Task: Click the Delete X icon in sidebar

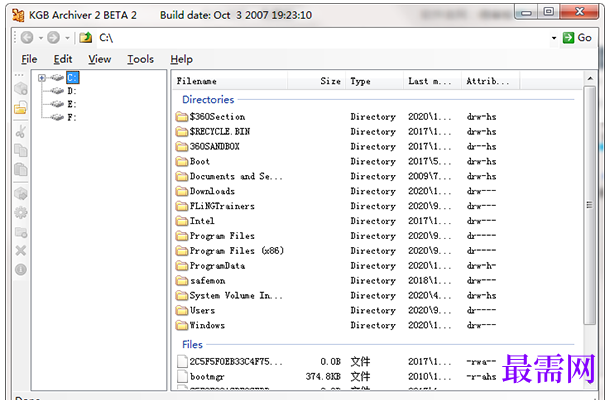Action: 21,250
